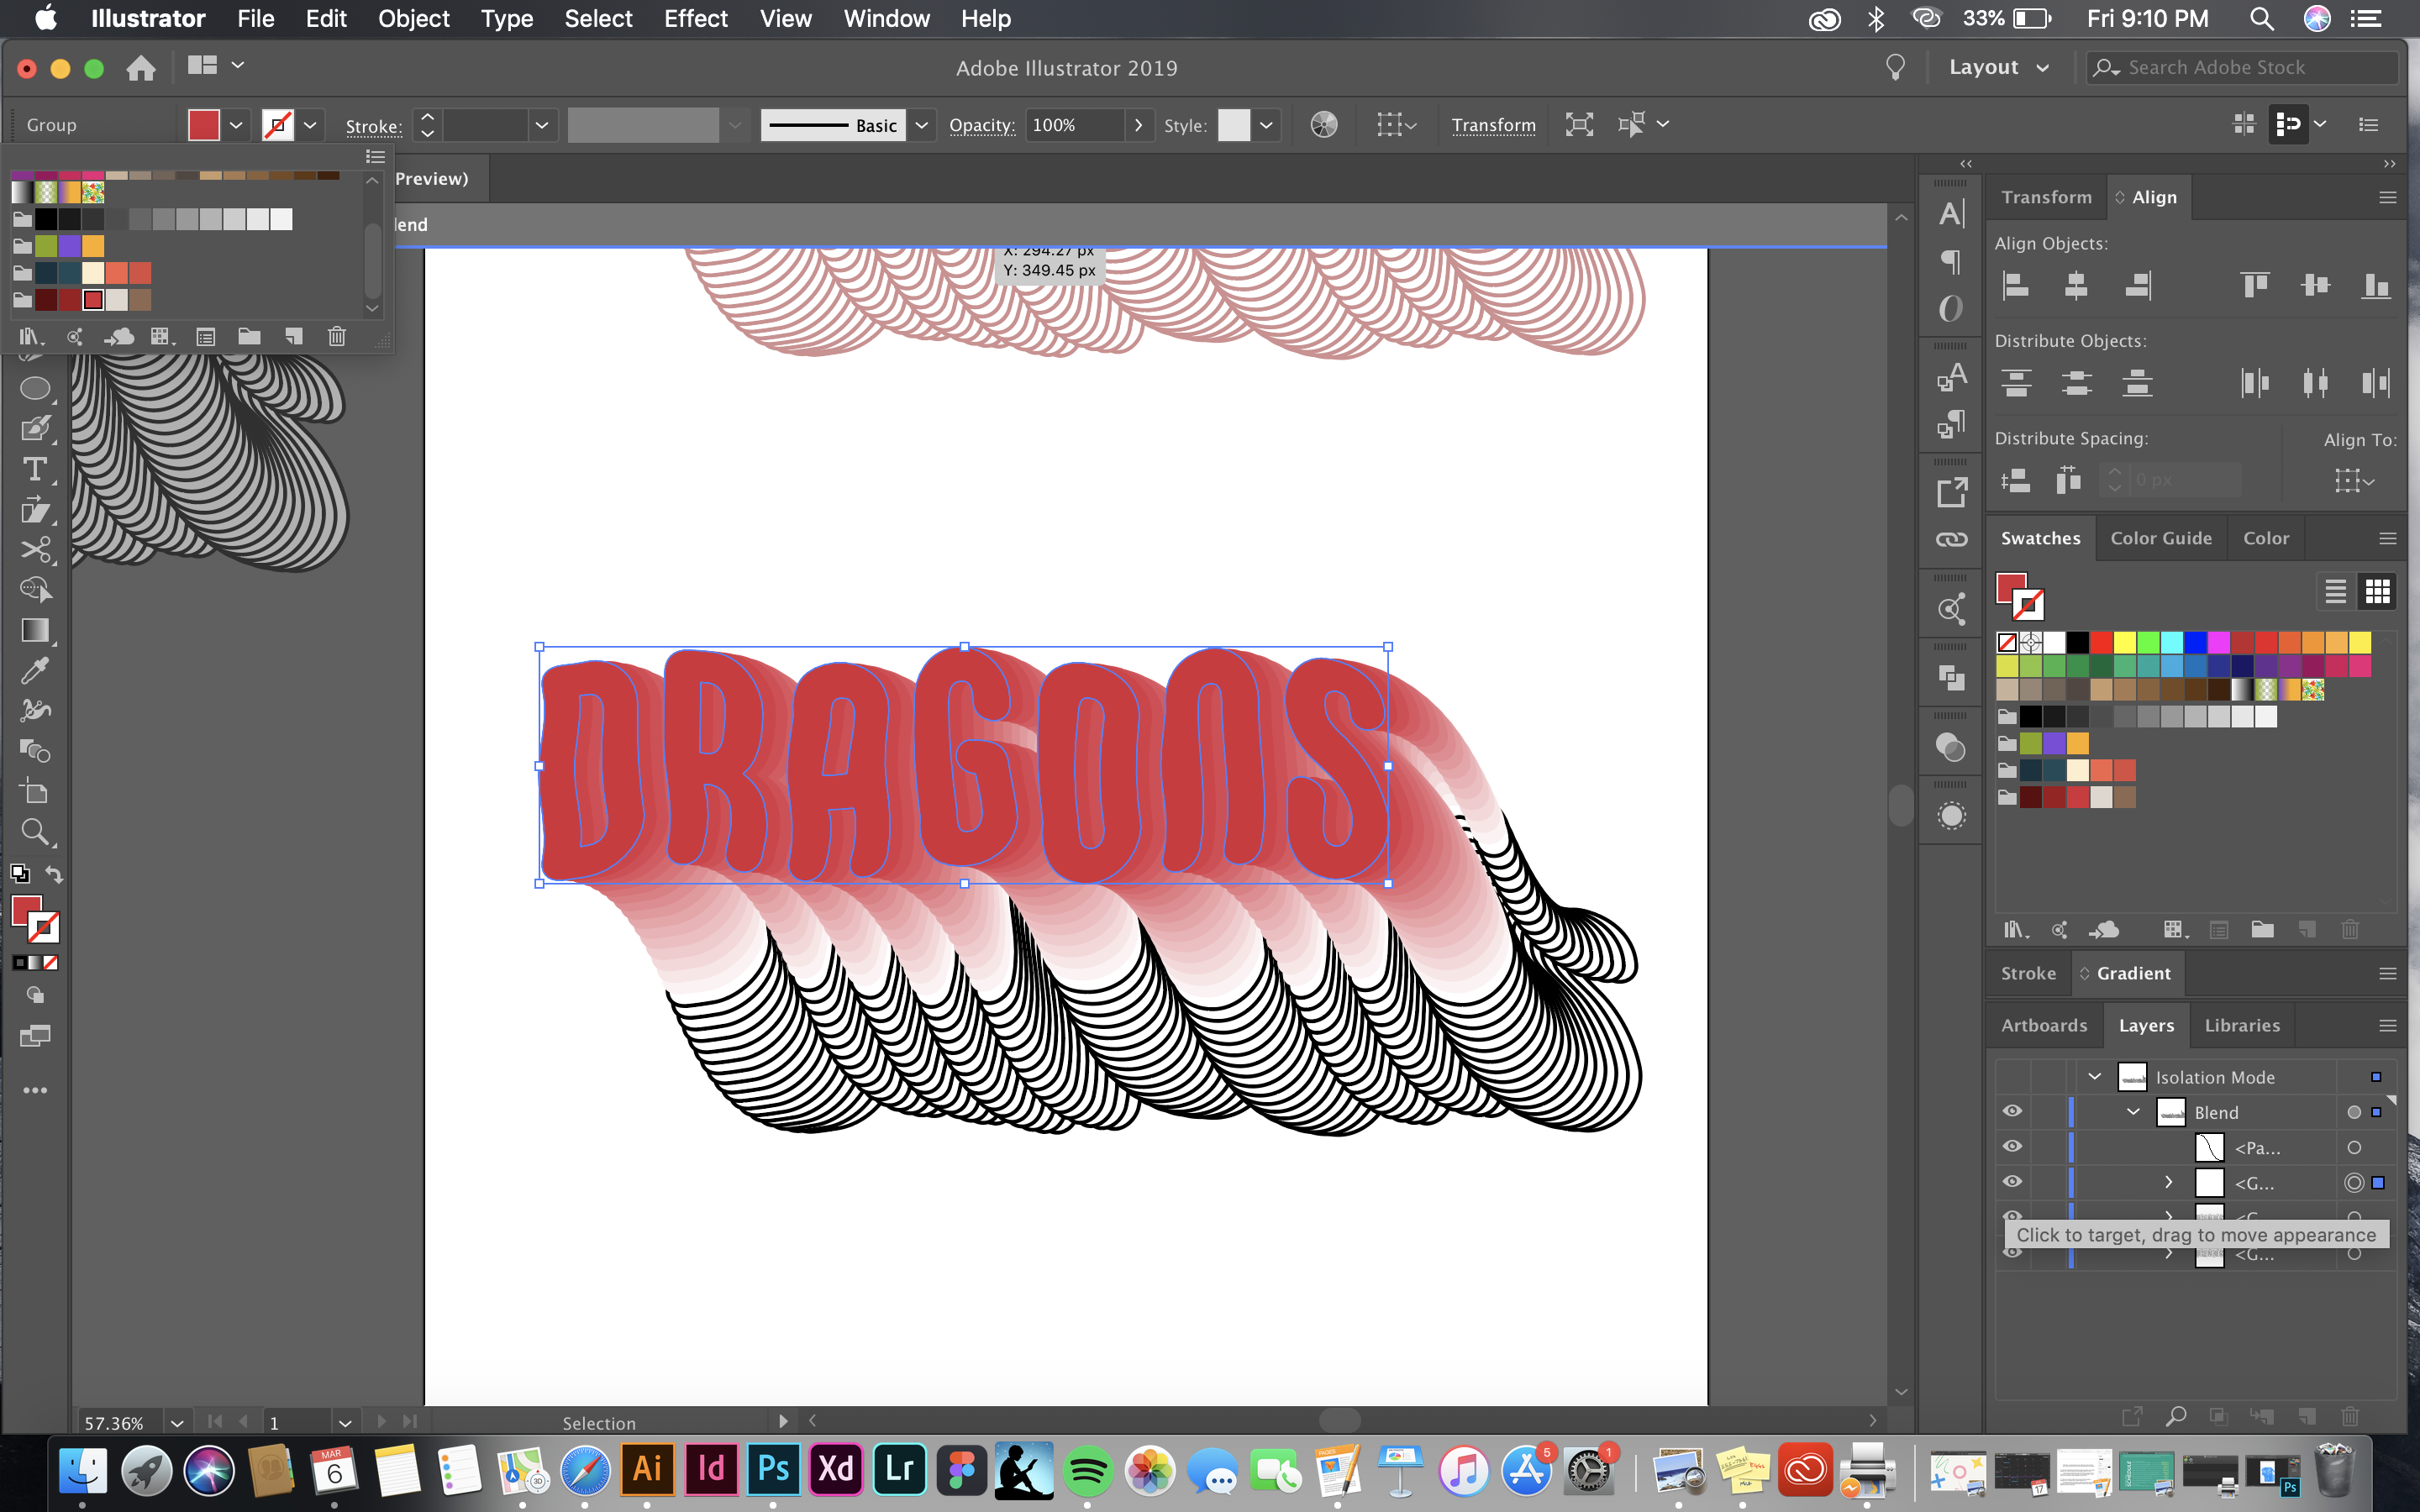This screenshot has height=1512, width=2420.
Task: Set toolbar paint mode to None
Action: click(51, 963)
